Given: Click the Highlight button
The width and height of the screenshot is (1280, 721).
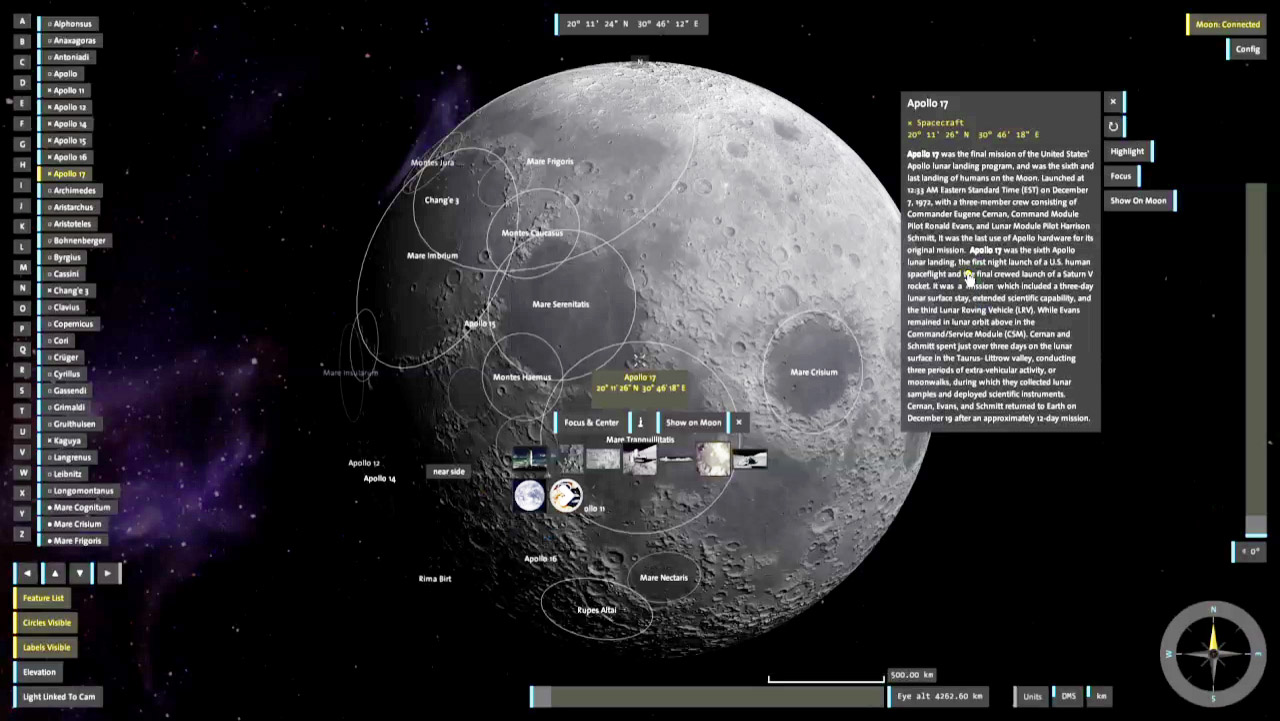Looking at the screenshot, I should tap(1127, 151).
